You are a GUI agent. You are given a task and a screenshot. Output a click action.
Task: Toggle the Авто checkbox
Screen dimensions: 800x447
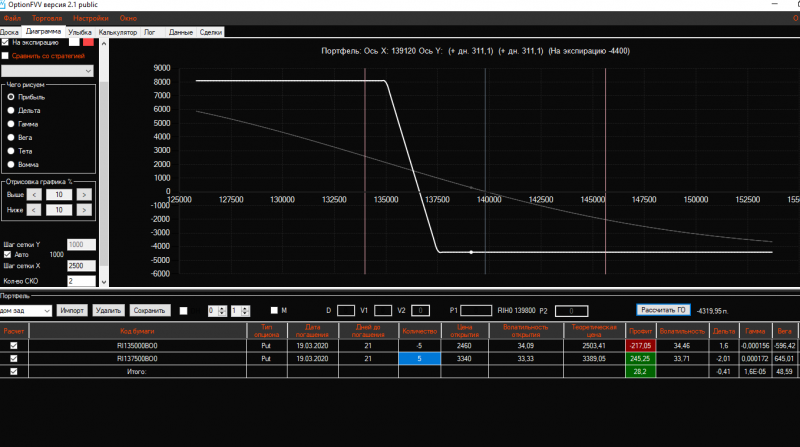pyautogui.click(x=7, y=255)
